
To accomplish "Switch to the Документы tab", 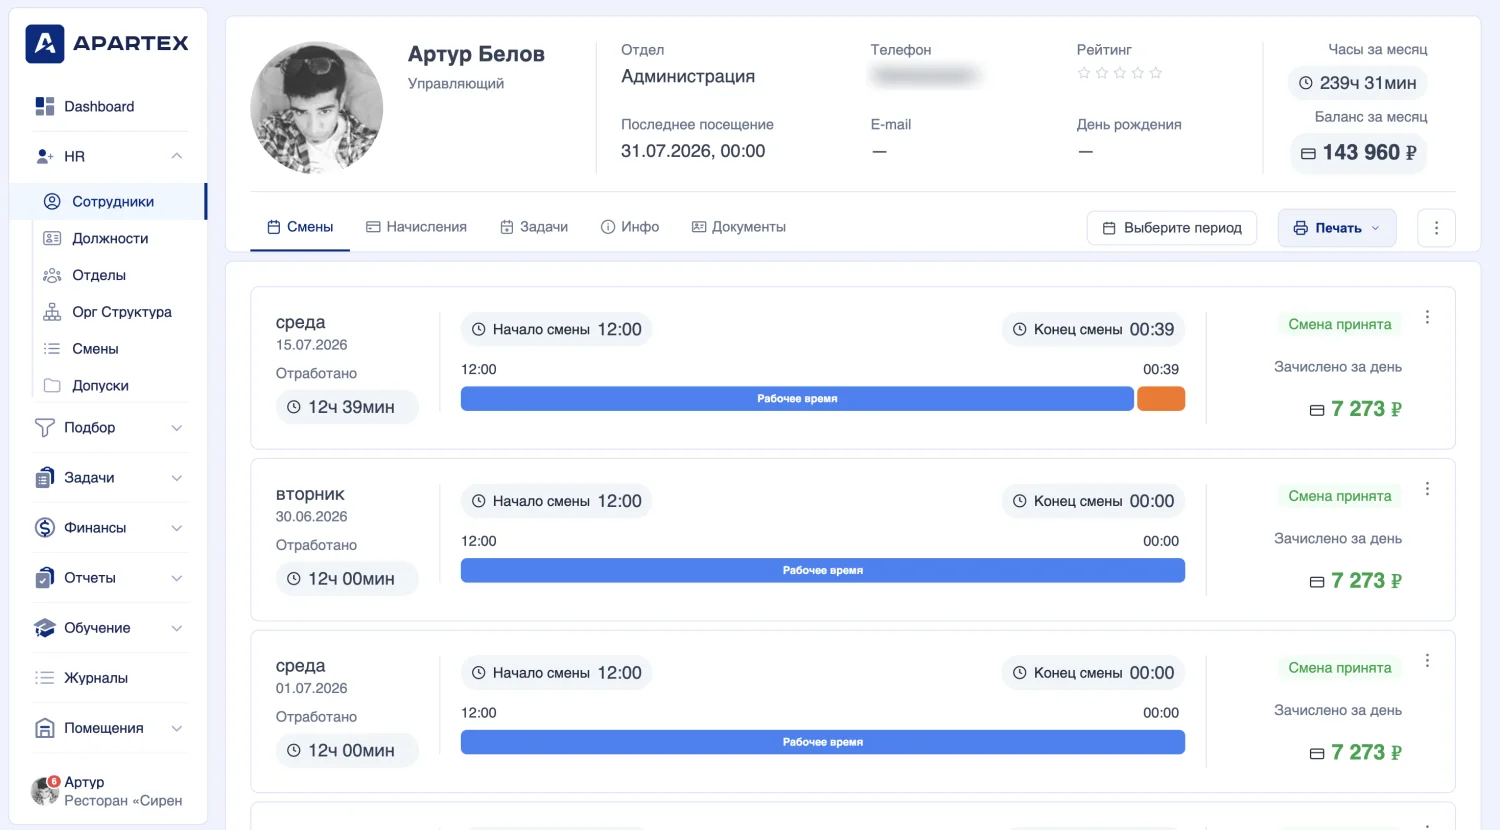I will click(x=739, y=227).
